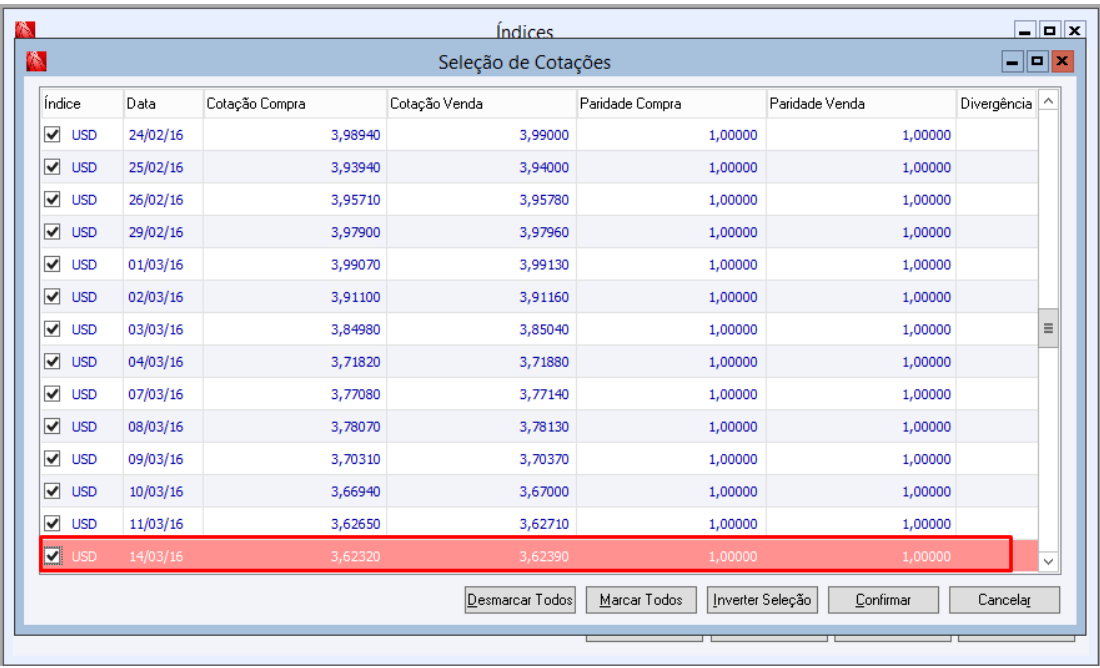Maximize the Seleção de Cotações dialog

(x=1037, y=62)
